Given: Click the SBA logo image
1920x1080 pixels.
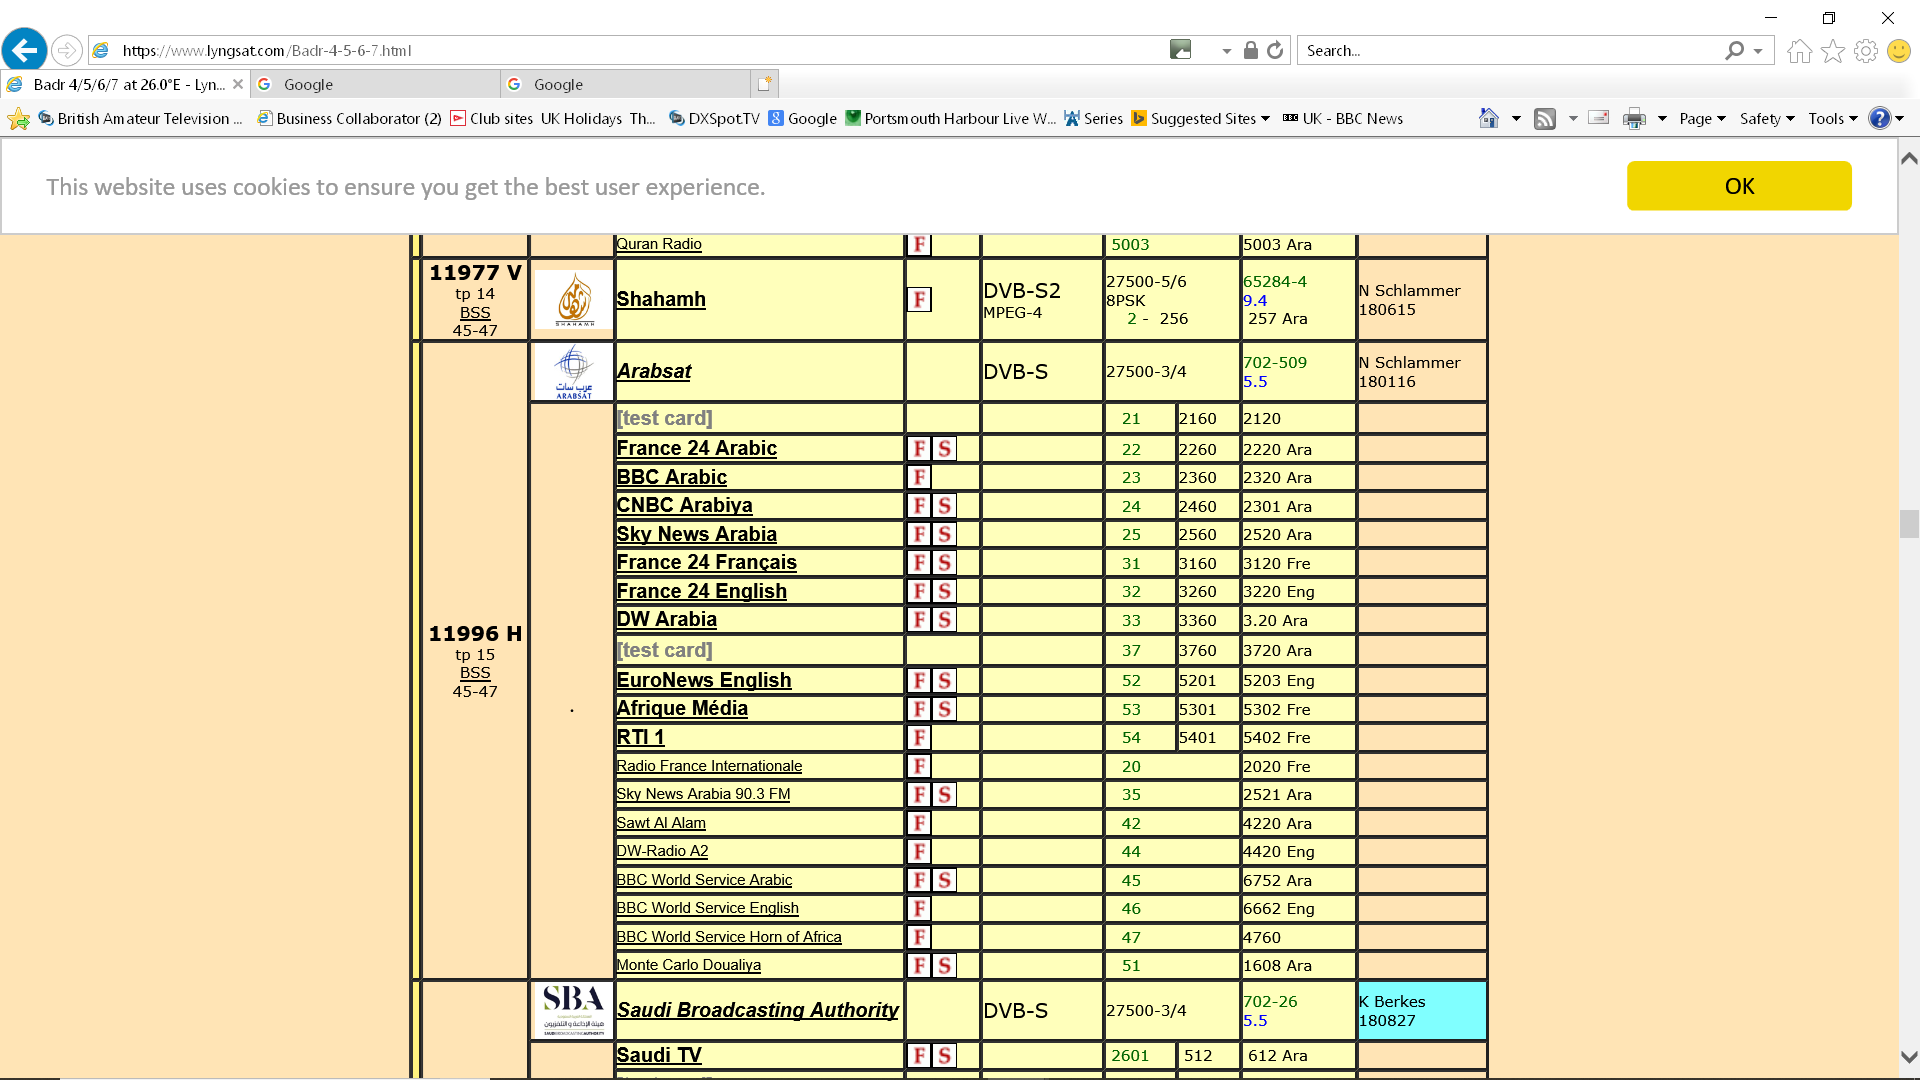Looking at the screenshot, I should pyautogui.click(x=573, y=1010).
